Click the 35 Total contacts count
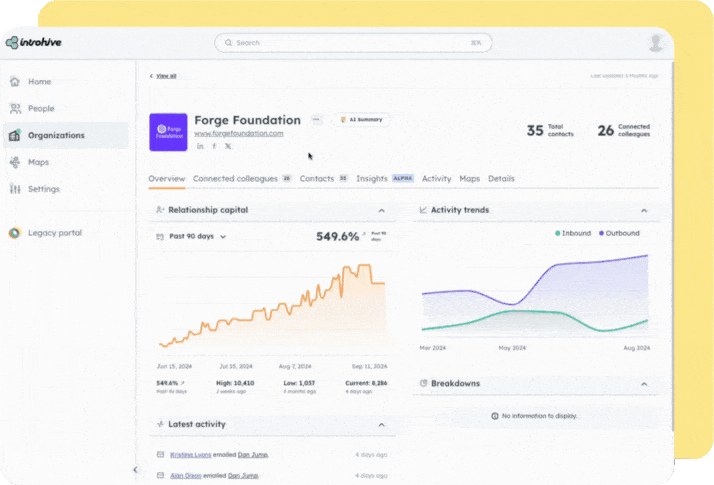Screen dimensions: 714x485 [550, 130]
